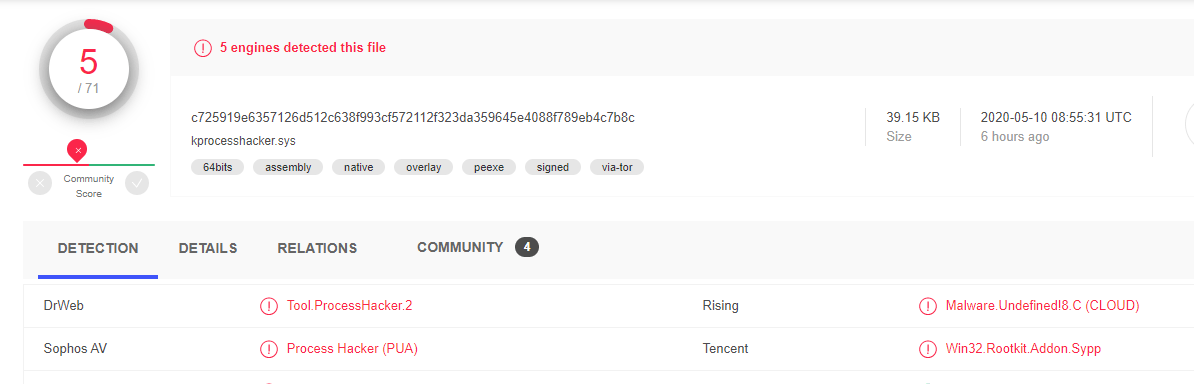Click the file hash c725919e6357126d...
1194x384 pixels.
pos(413,117)
